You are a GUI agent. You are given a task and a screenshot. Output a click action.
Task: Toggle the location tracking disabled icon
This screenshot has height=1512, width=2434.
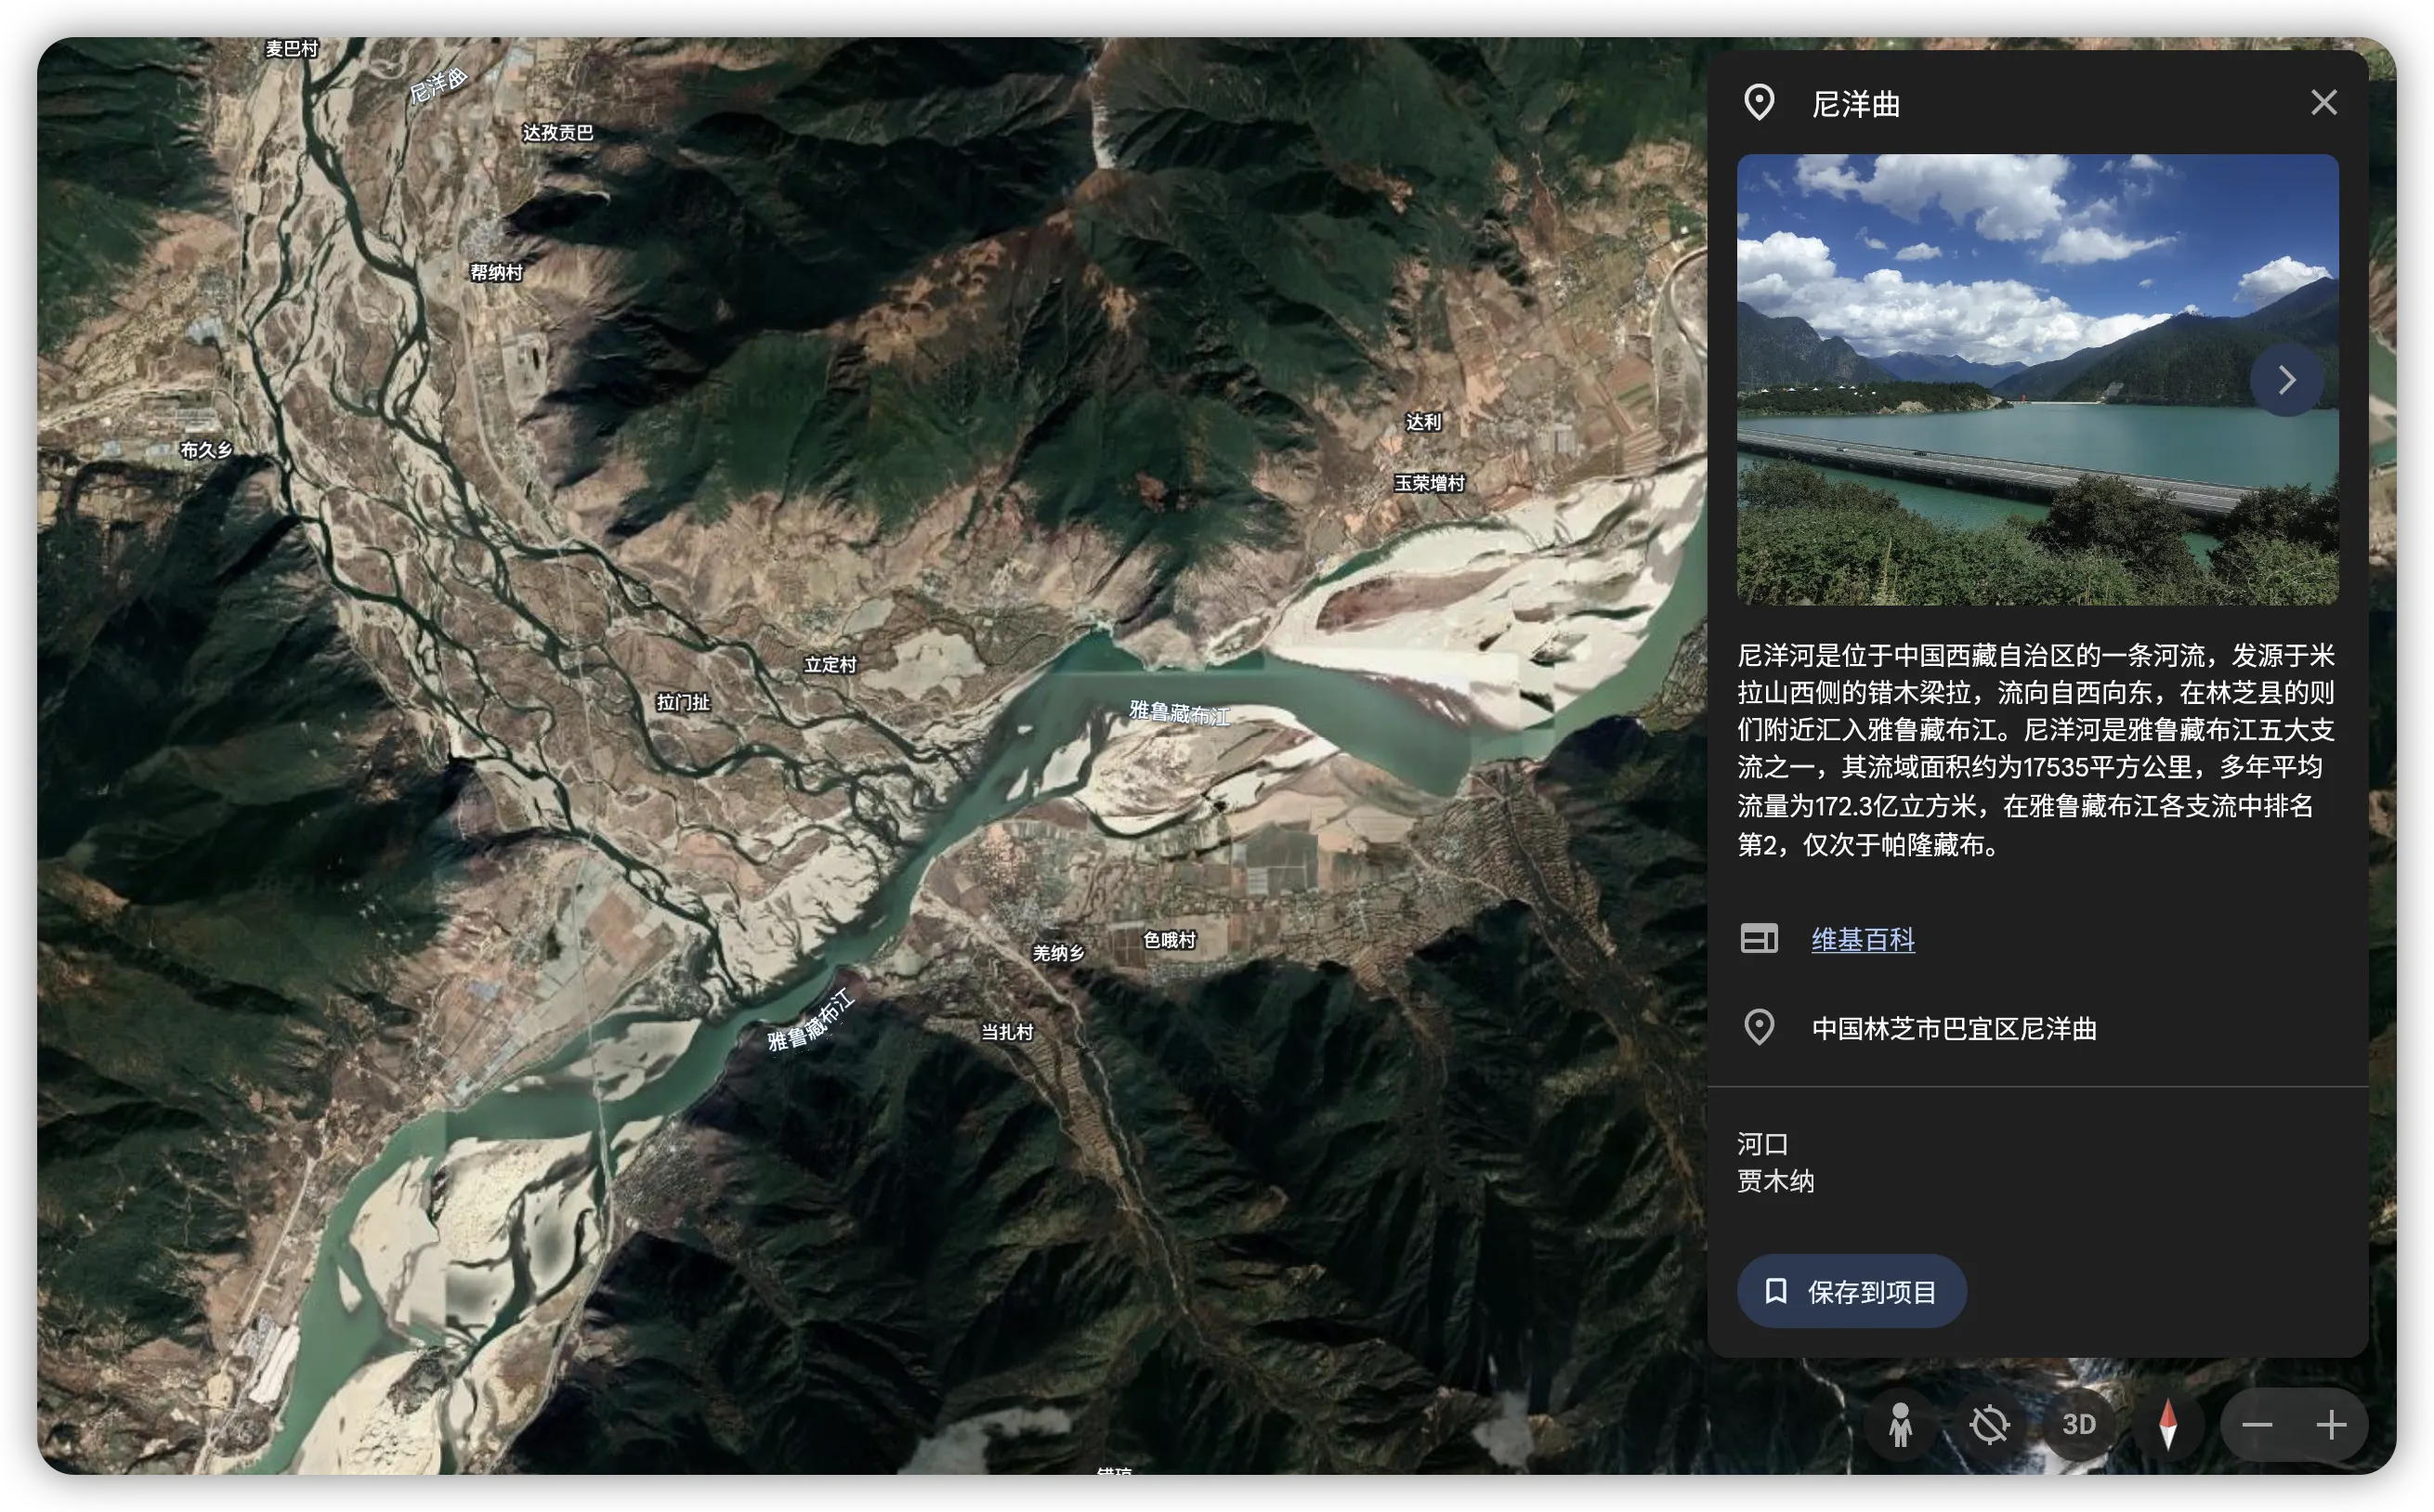[x=1989, y=1424]
